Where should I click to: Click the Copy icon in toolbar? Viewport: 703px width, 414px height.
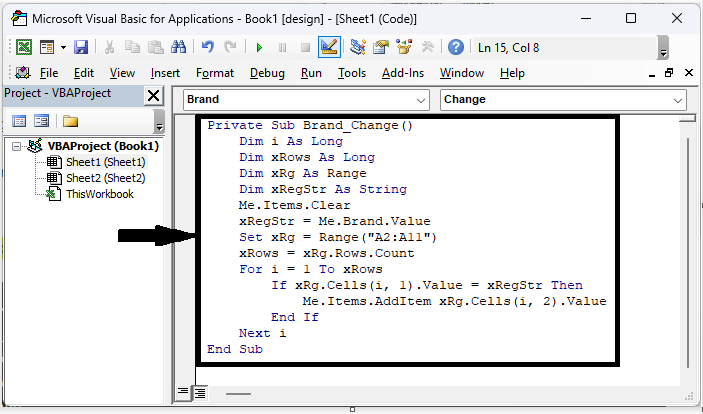[132, 47]
